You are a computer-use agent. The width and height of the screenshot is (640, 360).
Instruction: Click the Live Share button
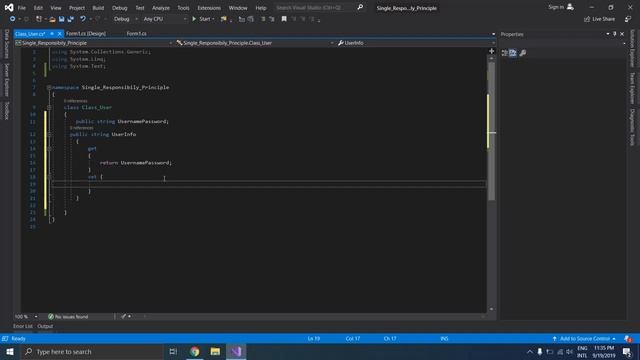pos(599,19)
